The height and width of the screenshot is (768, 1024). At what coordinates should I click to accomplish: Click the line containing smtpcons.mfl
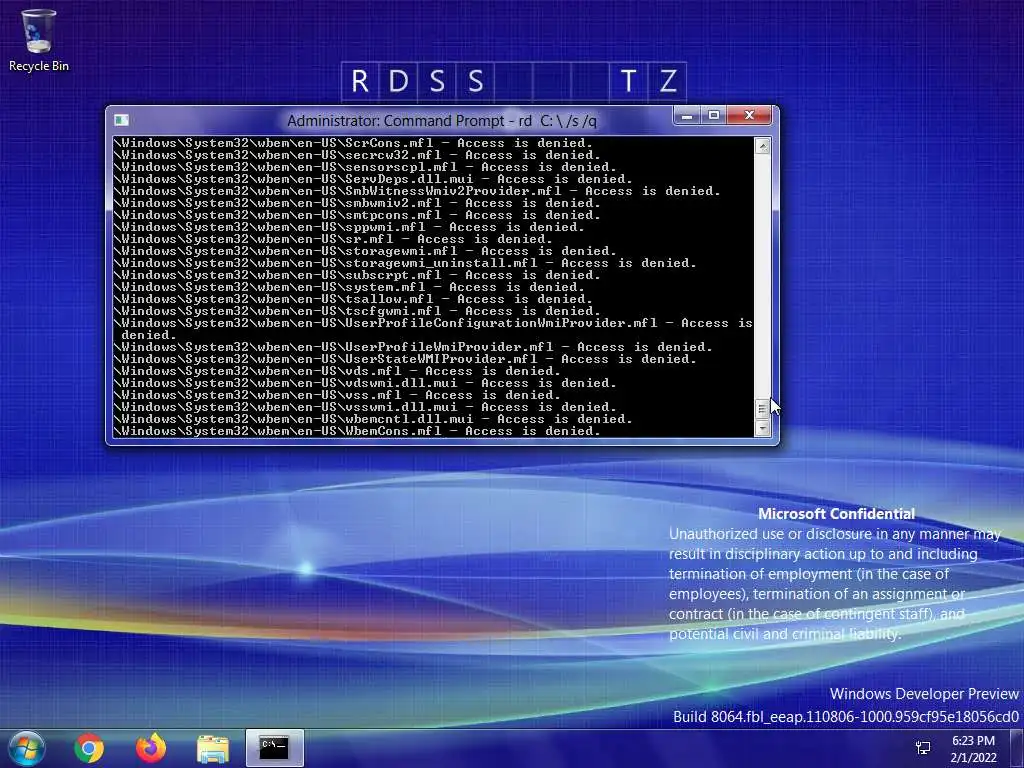(x=357, y=215)
